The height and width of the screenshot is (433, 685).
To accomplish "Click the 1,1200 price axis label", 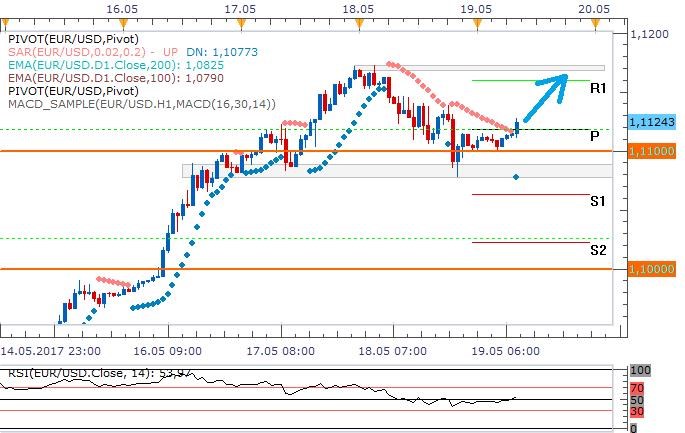I will coord(650,35).
